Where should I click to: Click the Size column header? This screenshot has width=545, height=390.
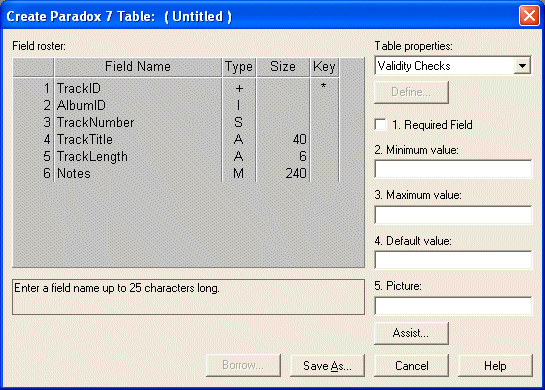click(283, 67)
